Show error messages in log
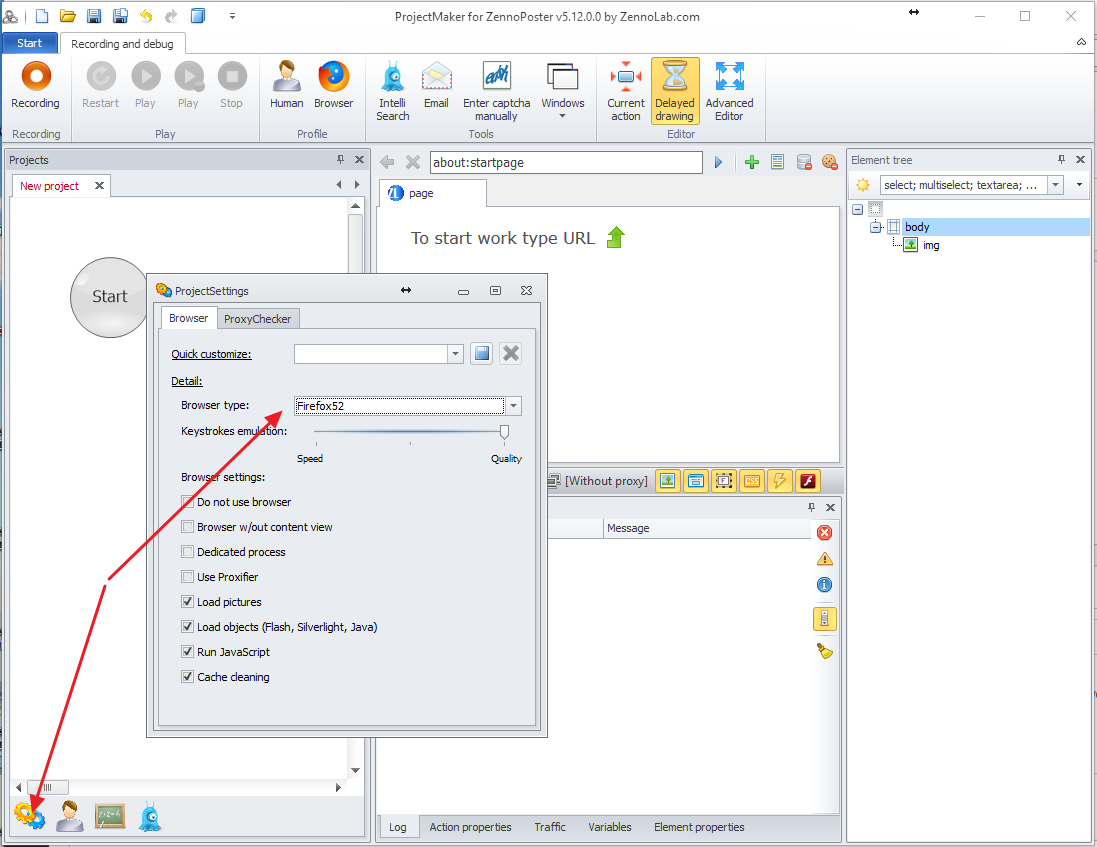 825,533
